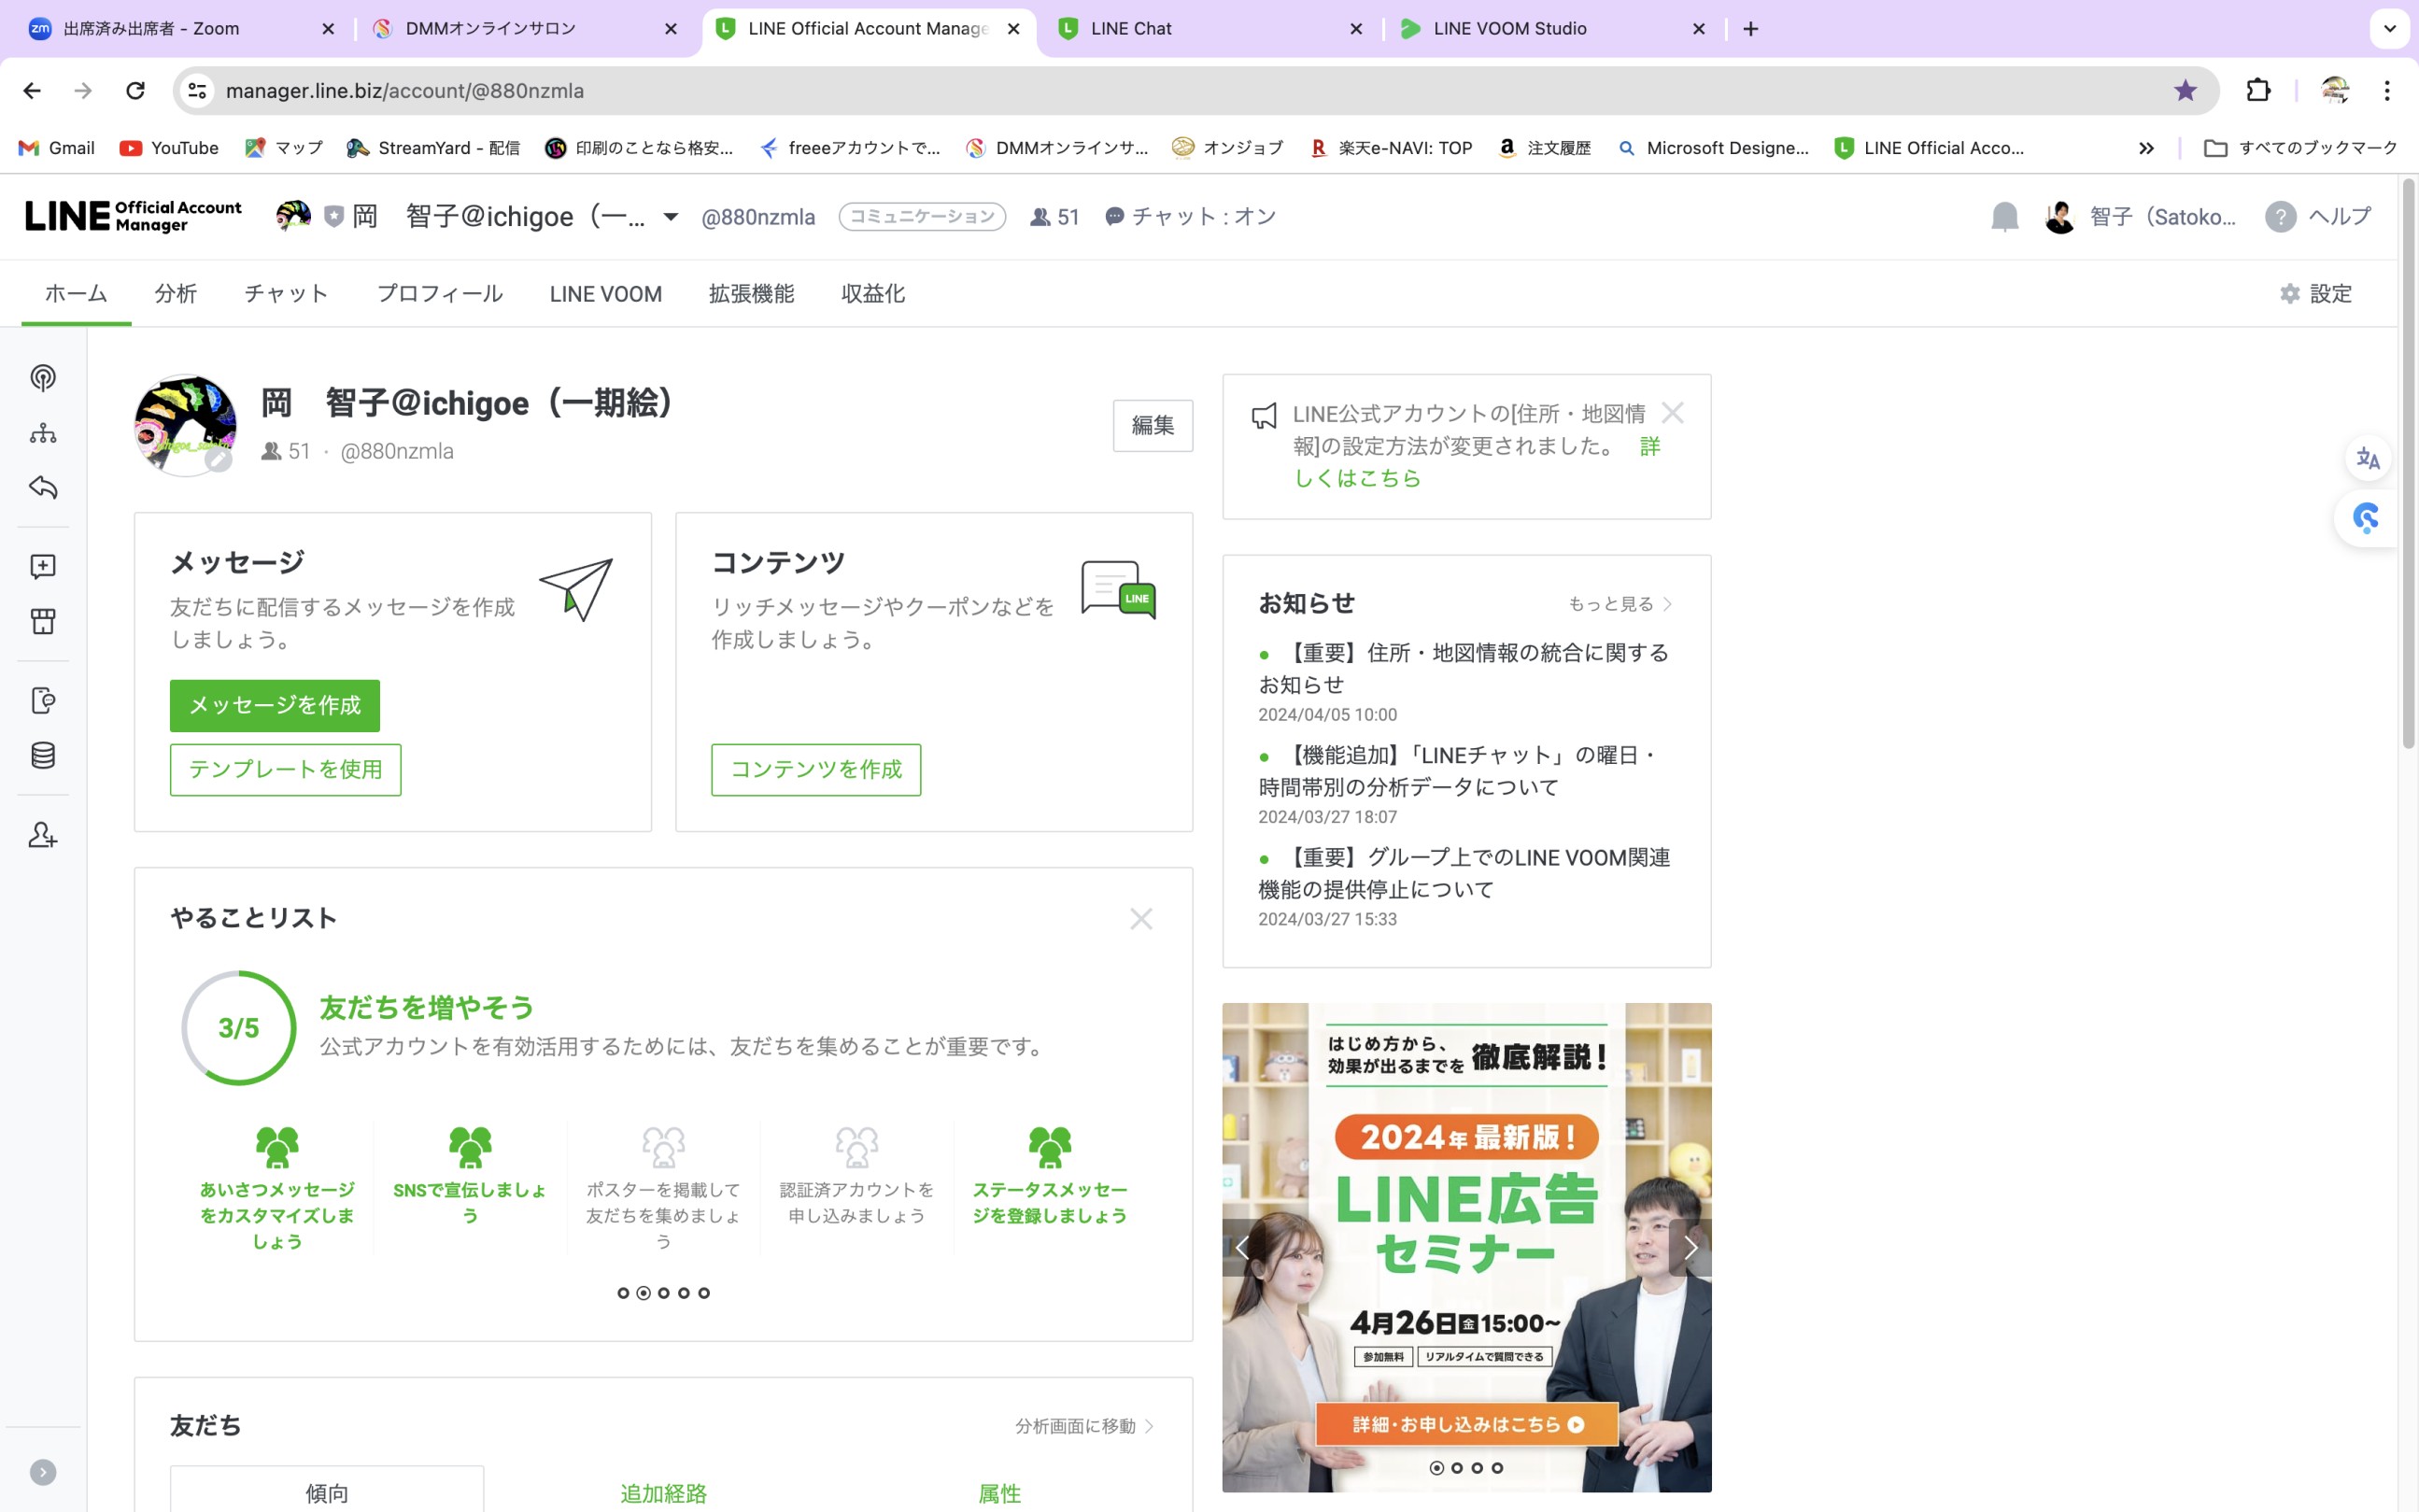Image resolution: width=2419 pixels, height=1512 pixels.
Task: Click 編集 button
Action: pos(1152,426)
